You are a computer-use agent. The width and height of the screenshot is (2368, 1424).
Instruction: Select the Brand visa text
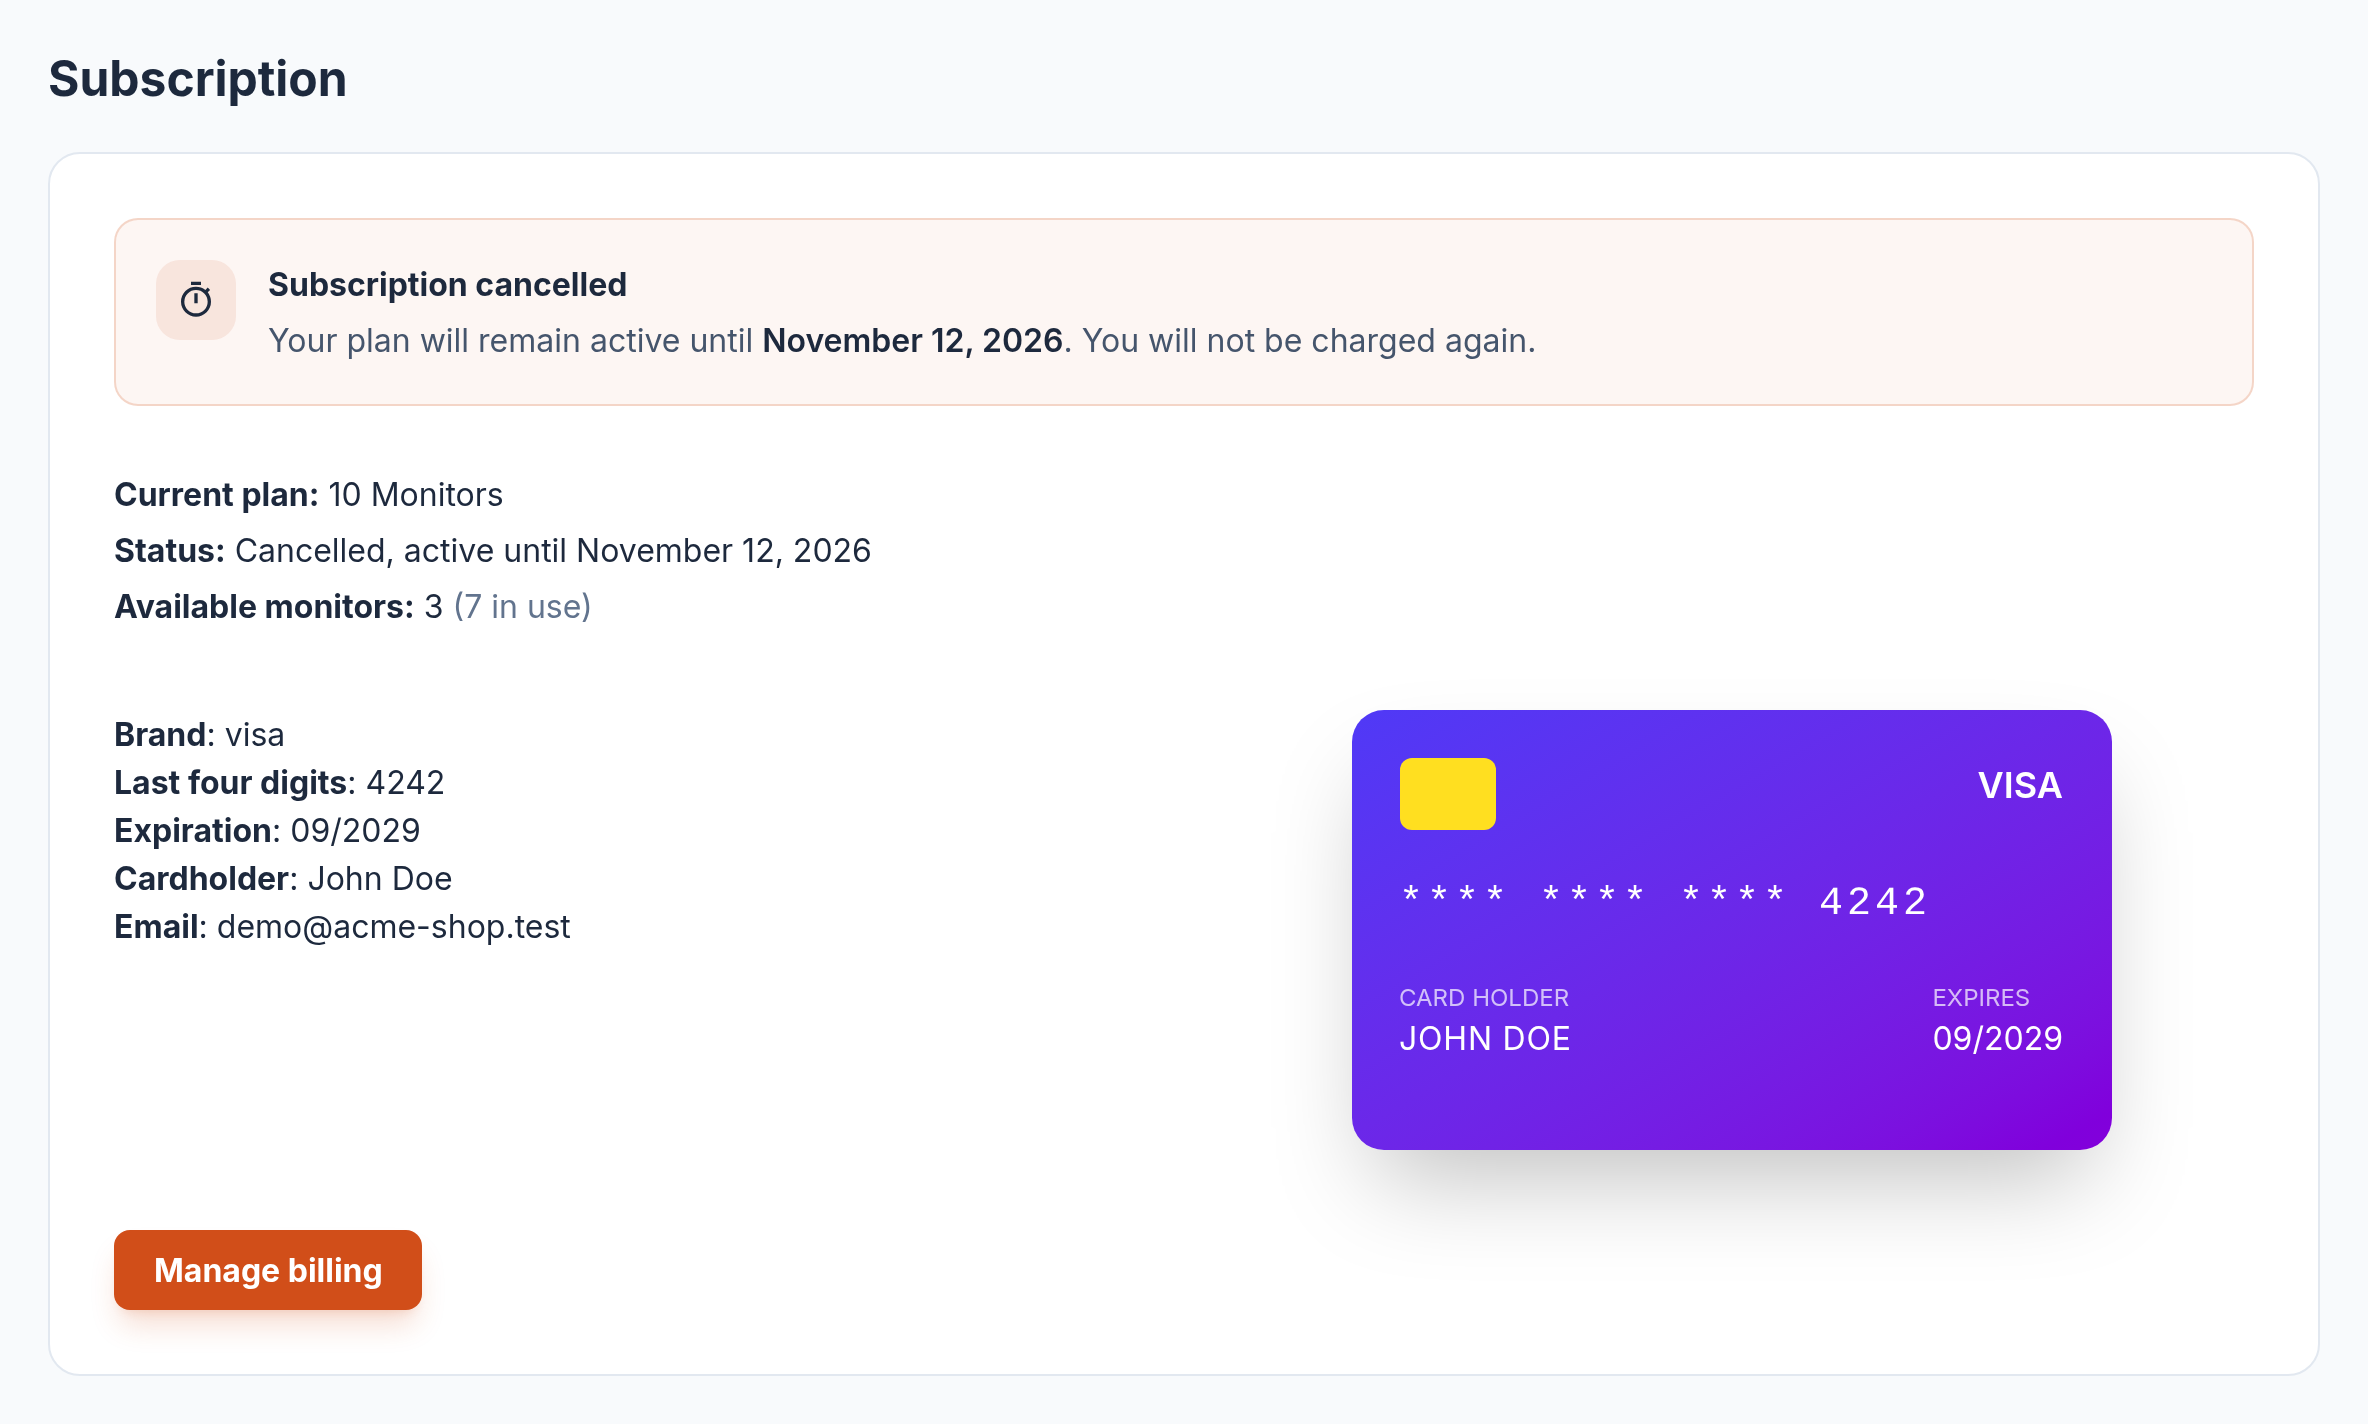pyautogui.click(x=199, y=735)
